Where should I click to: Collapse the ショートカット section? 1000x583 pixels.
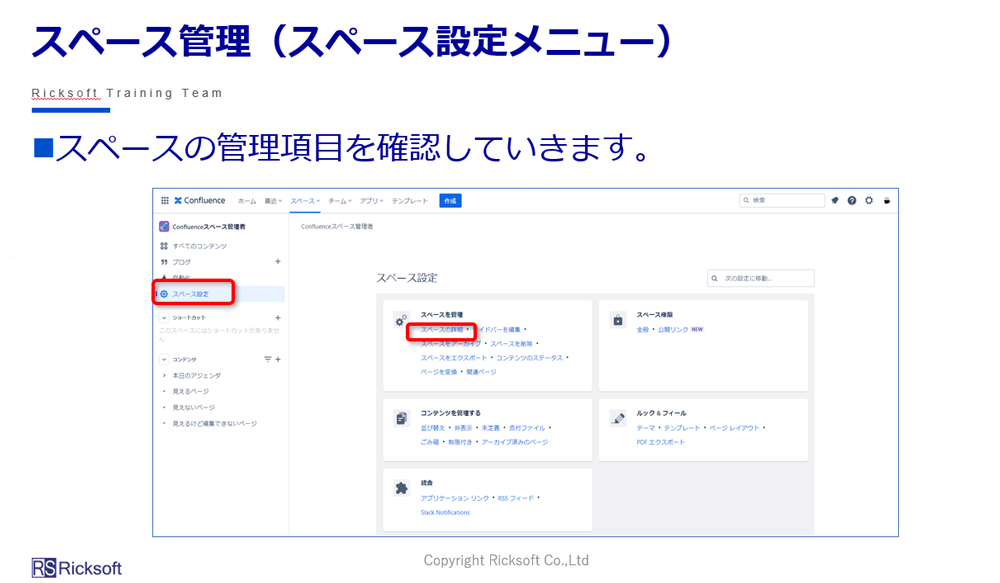pyautogui.click(x=164, y=318)
